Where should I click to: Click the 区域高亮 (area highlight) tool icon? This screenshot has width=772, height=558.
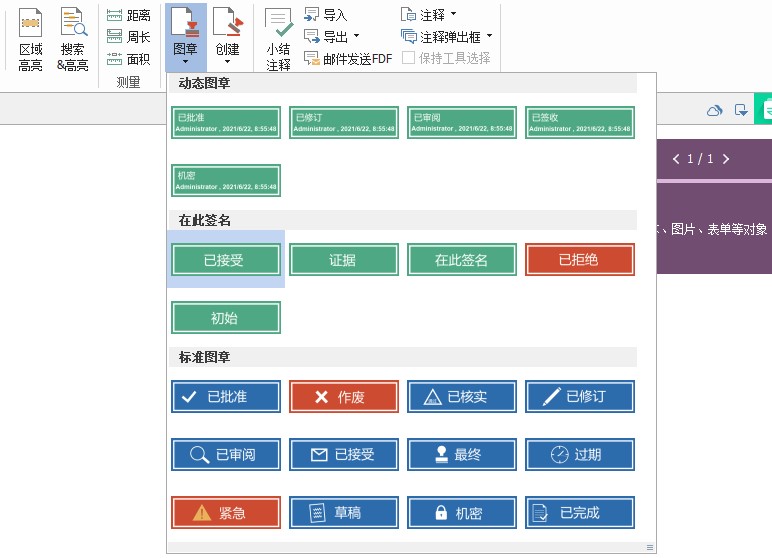[x=31, y=40]
